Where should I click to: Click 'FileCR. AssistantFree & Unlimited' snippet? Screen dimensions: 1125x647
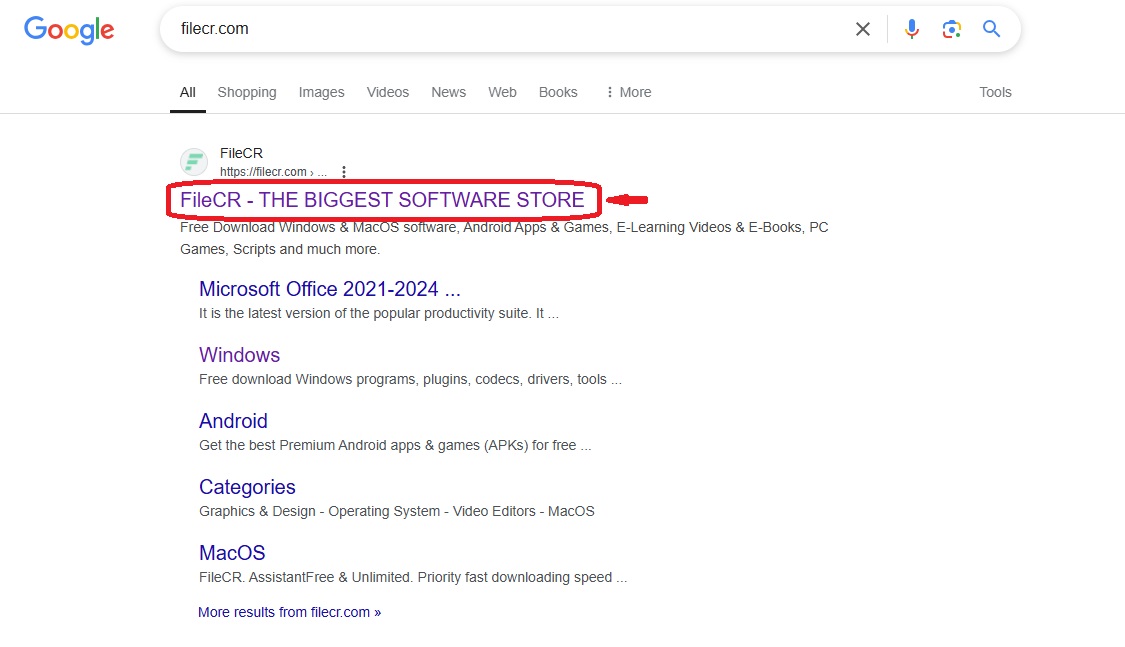(413, 577)
